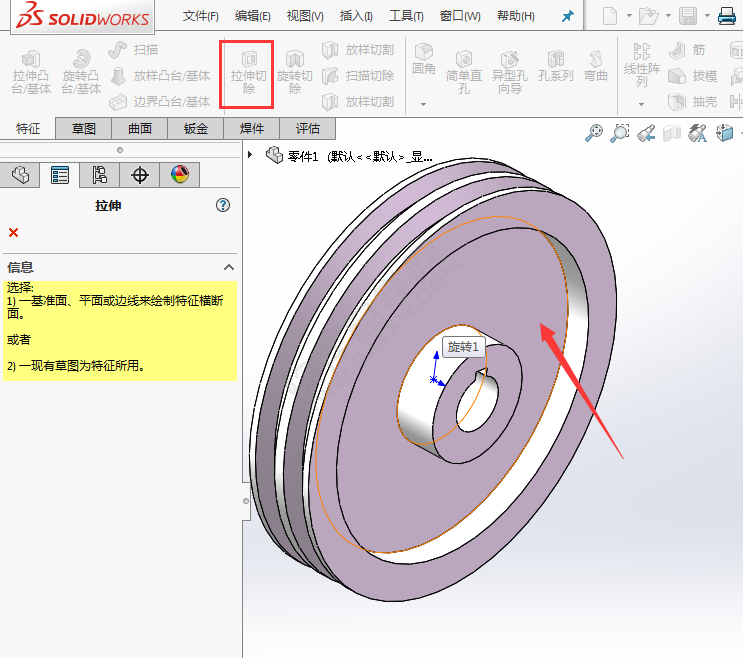Click the Section View icon
Viewport: 743px width, 658px height.
671,133
